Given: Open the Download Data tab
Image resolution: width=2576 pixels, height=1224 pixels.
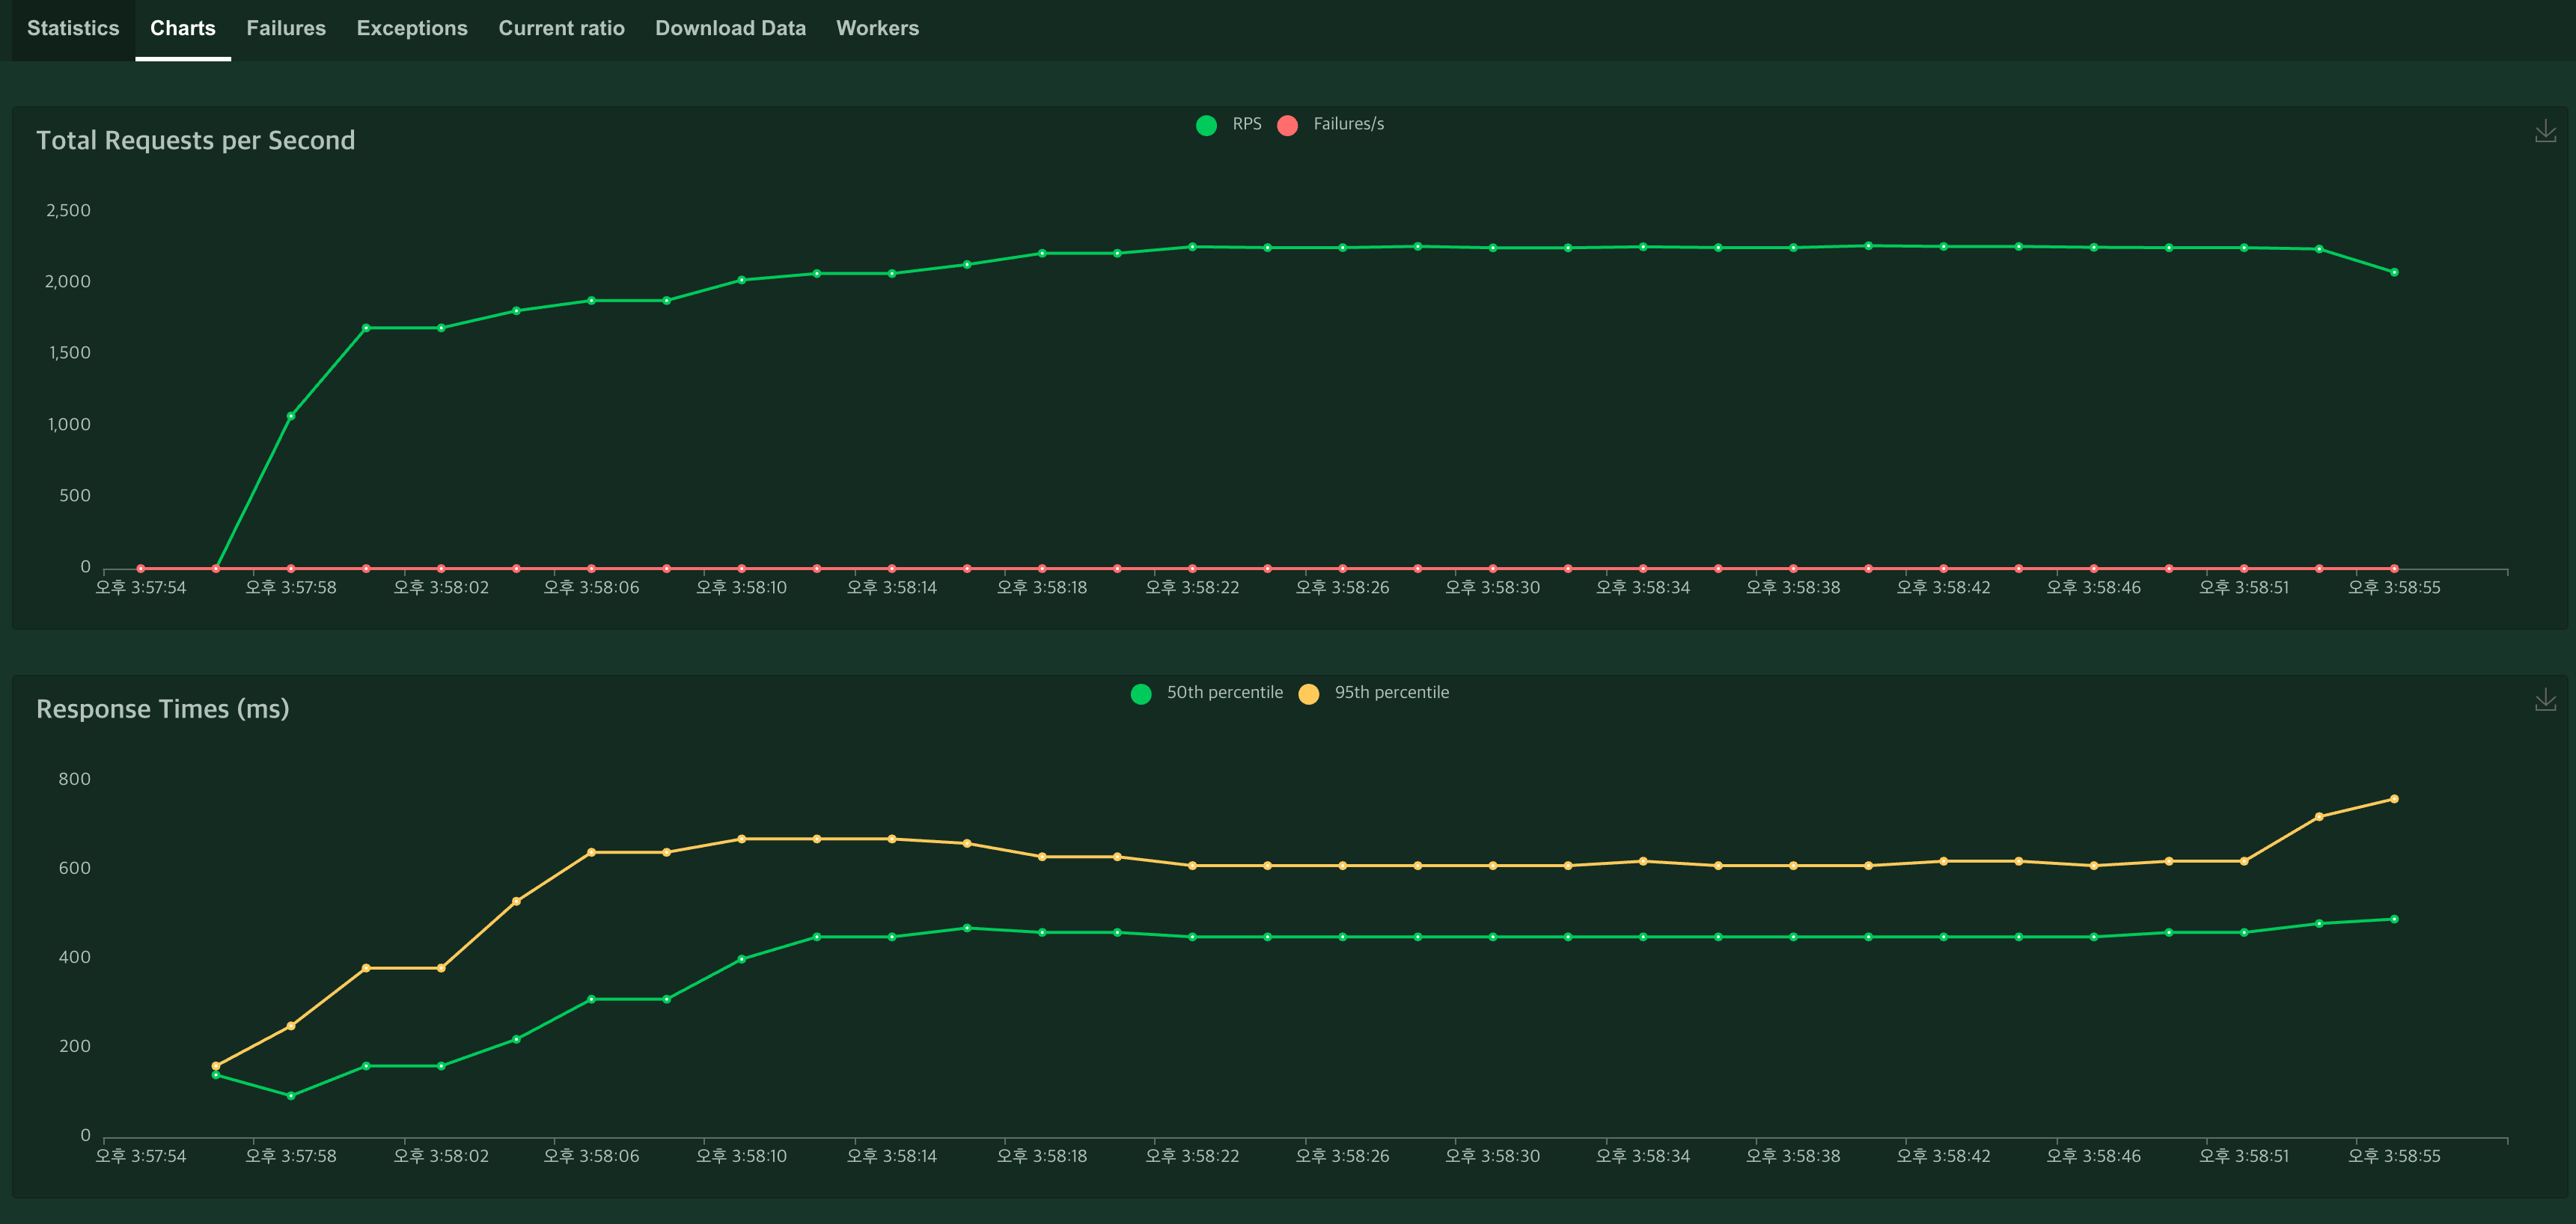Looking at the screenshot, I should click(x=730, y=28).
